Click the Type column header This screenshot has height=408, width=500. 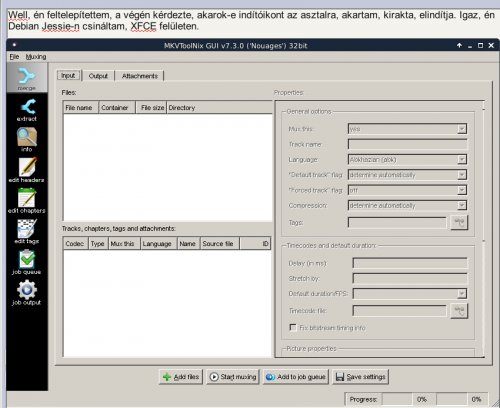98,244
